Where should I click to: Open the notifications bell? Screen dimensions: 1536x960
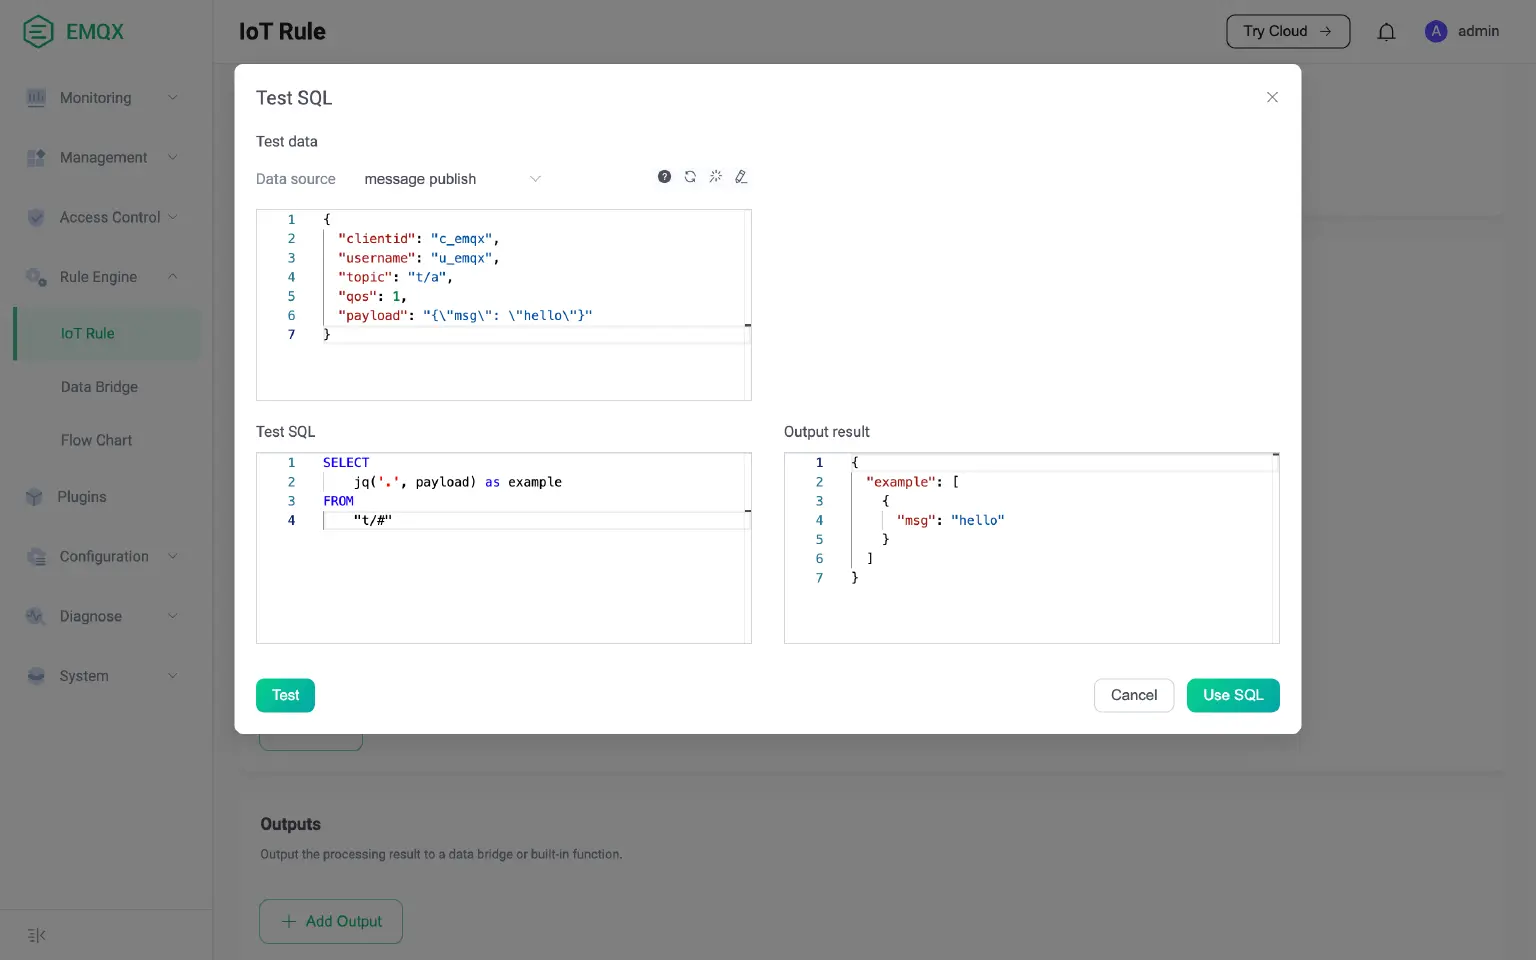pos(1386,32)
